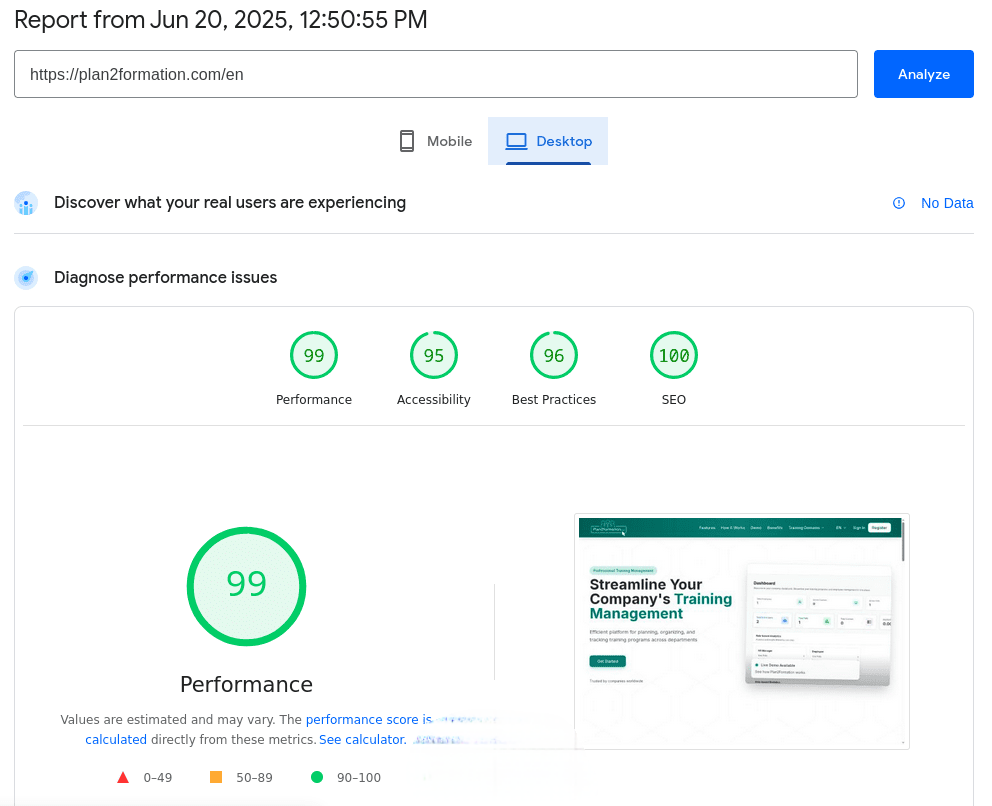
Task: Select the Desktop tab
Action: tap(548, 141)
